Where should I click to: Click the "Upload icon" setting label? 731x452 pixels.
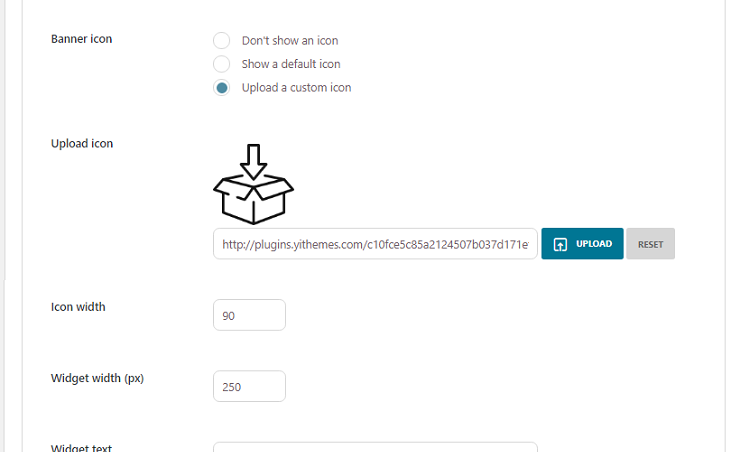(82, 144)
